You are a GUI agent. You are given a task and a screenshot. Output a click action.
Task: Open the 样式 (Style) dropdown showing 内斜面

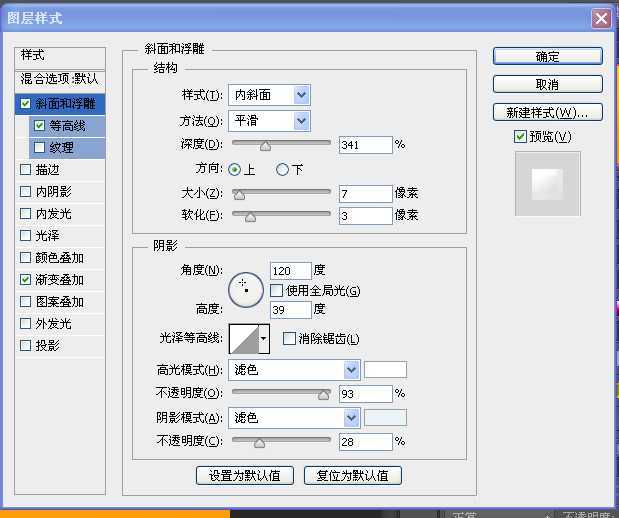coord(269,95)
